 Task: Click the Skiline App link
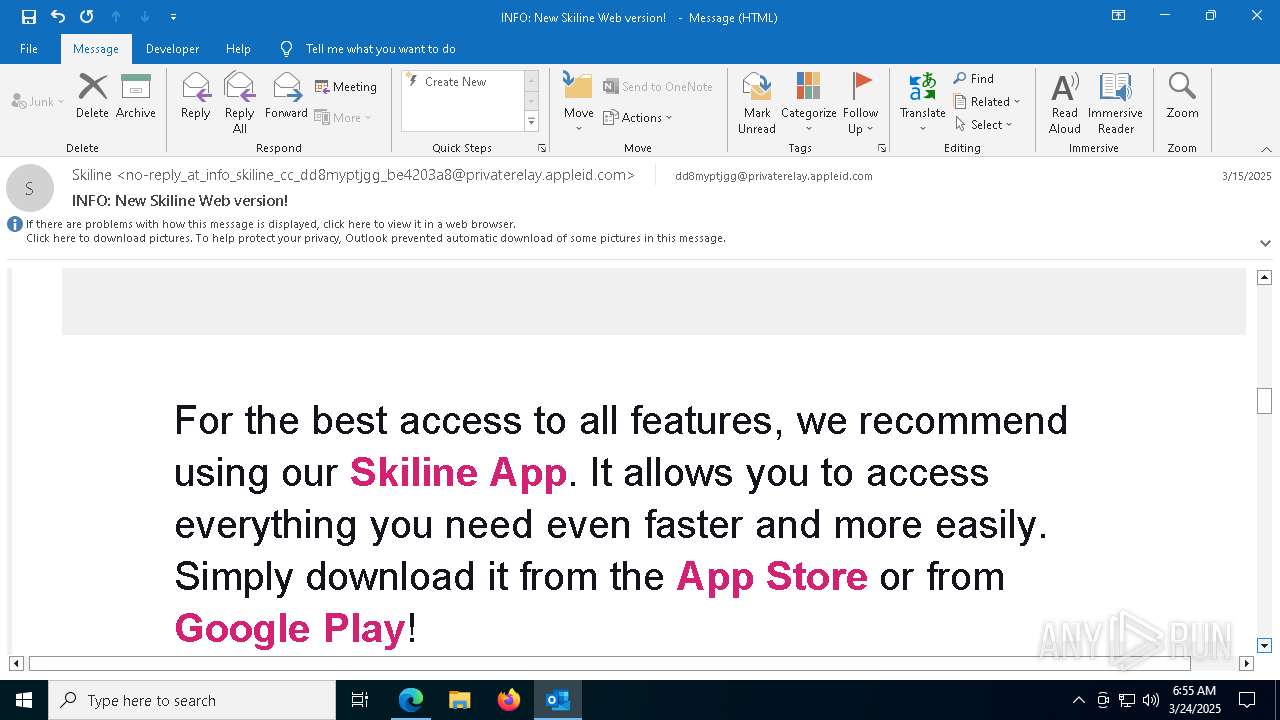click(458, 472)
